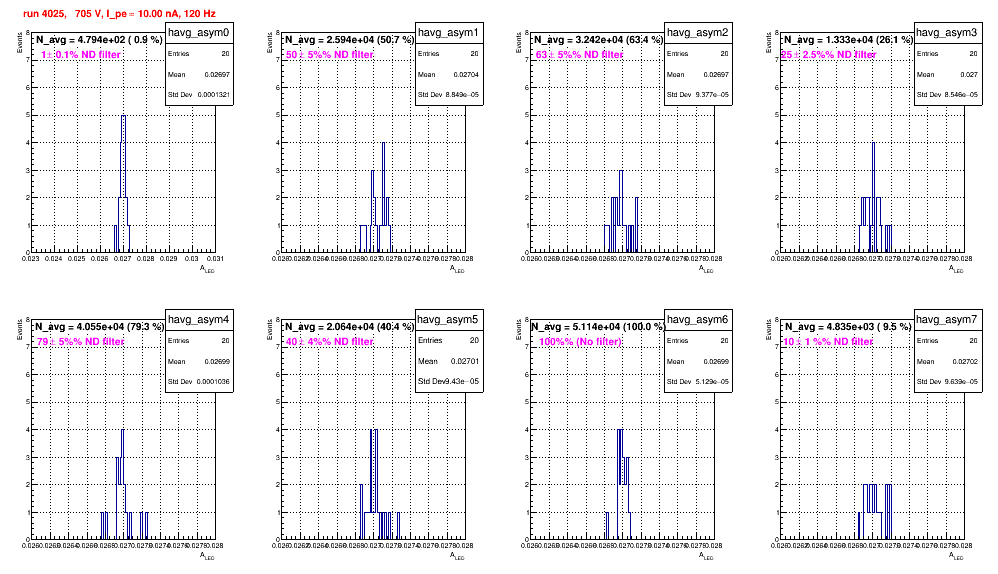This screenshot has height=574, width=998.
Task: Click the N_avg = 4.055e+04 label
Action: pos(99,326)
